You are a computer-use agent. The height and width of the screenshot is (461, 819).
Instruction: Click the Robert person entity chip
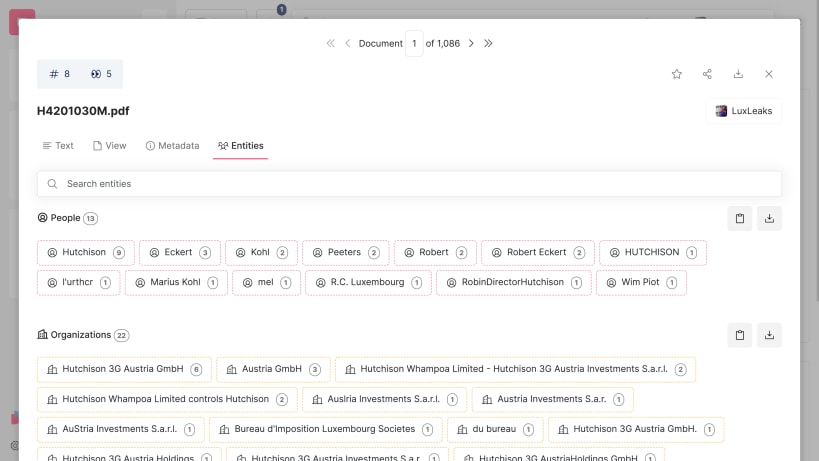tap(436, 253)
